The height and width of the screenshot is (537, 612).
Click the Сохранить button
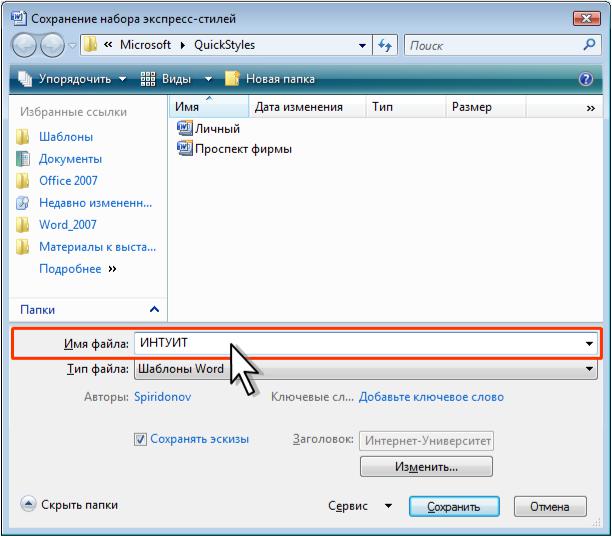click(454, 507)
